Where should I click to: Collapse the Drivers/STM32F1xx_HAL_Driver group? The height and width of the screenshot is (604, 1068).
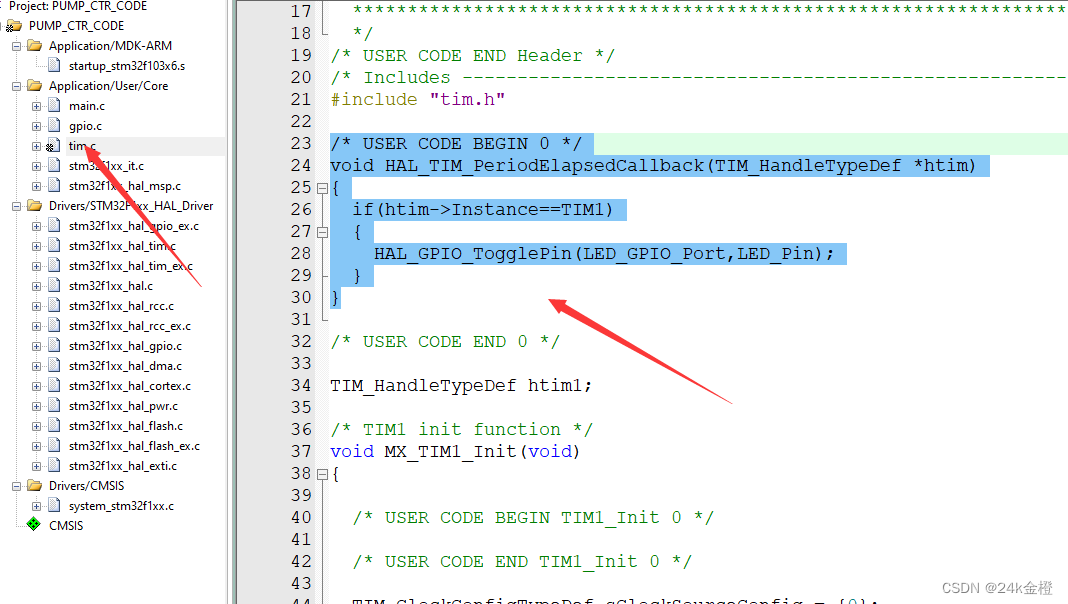[x=16, y=206]
